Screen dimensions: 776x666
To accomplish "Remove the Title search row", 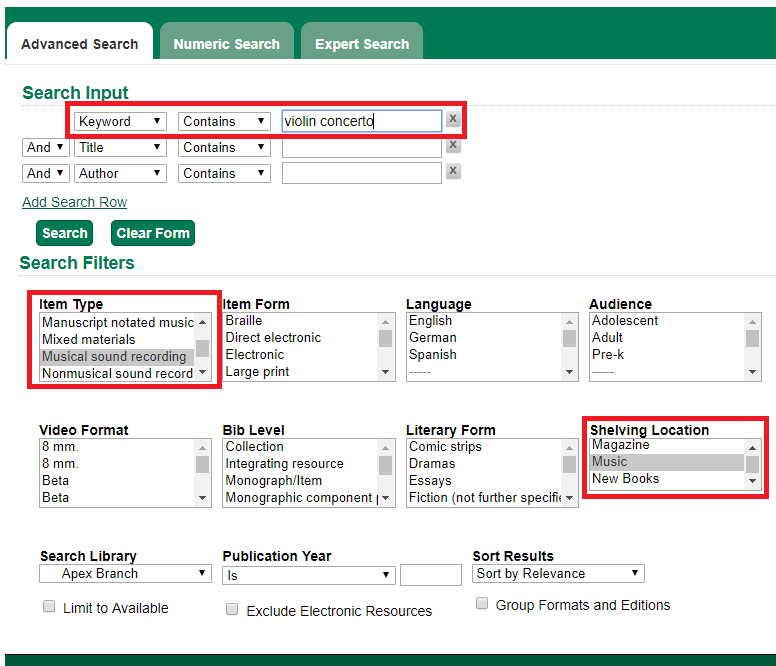I will [x=453, y=145].
